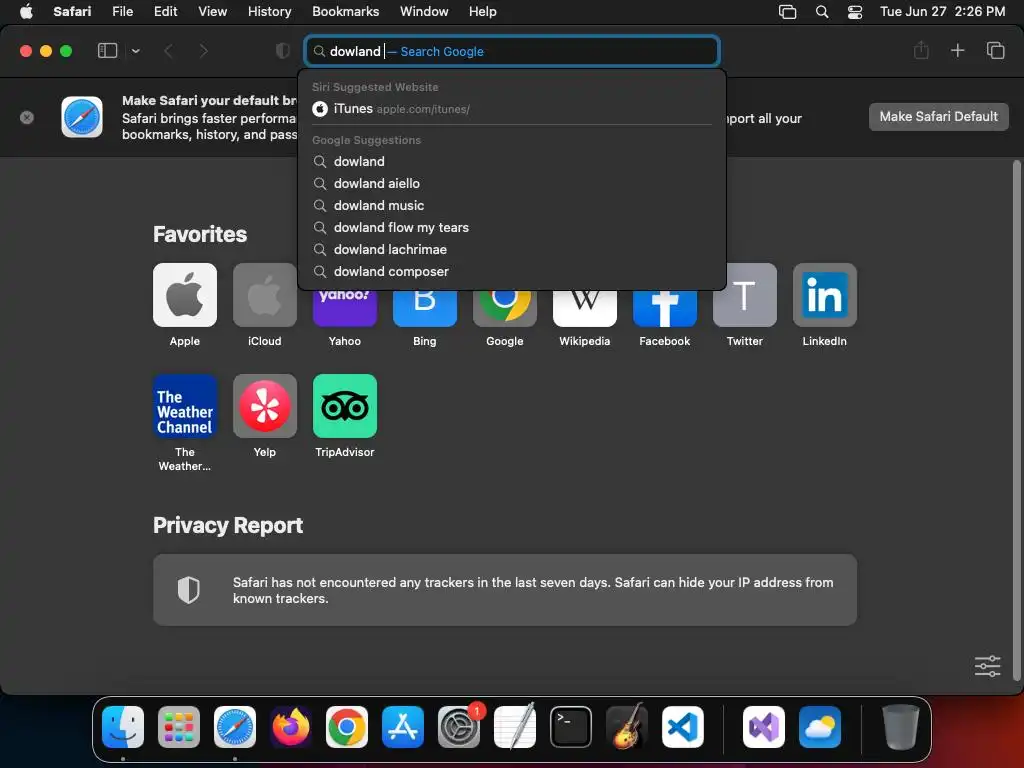Image resolution: width=1024 pixels, height=768 pixels.
Task: Open the Safari menu
Action: point(72,11)
